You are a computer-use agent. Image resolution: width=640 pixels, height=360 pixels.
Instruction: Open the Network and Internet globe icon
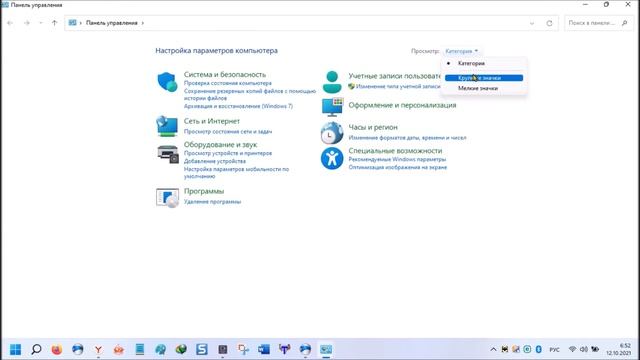(167, 126)
